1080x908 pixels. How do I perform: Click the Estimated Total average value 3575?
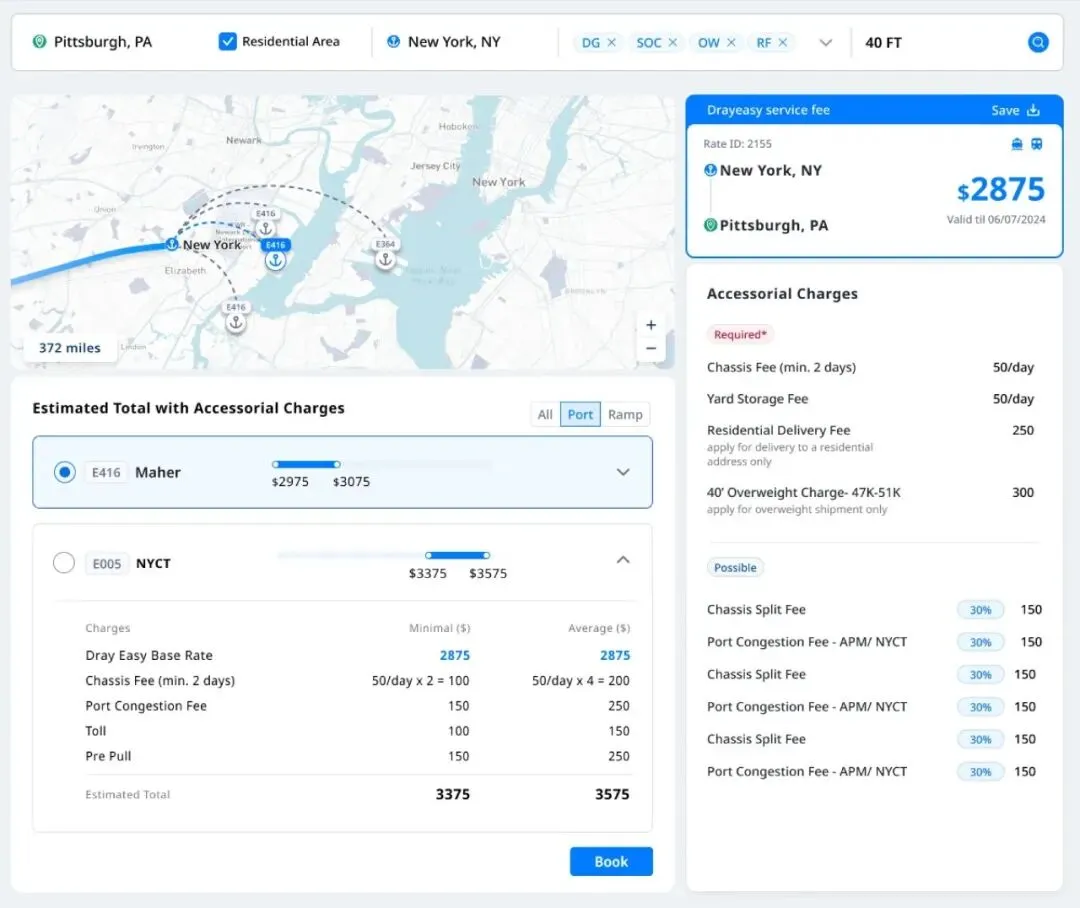pyautogui.click(x=612, y=794)
